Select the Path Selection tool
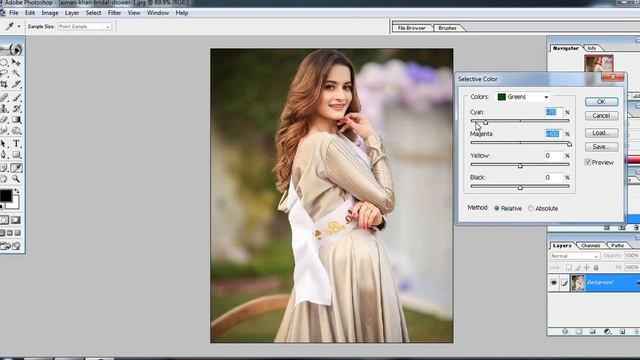The height and width of the screenshot is (360, 640). (x=4, y=144)
